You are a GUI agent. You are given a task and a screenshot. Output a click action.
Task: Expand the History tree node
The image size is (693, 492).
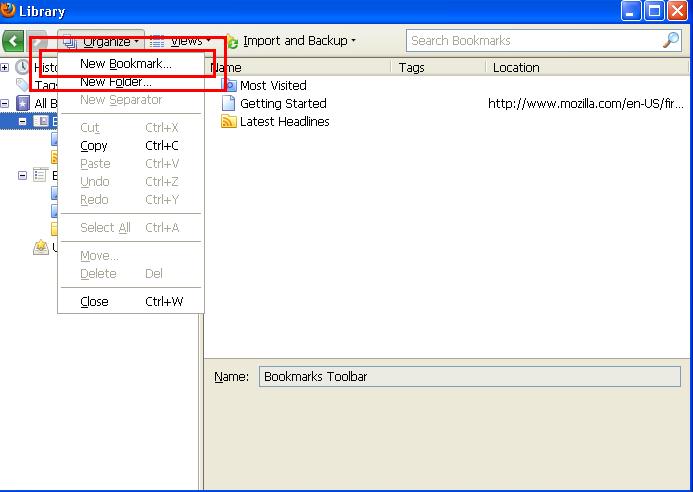(5, 67)
